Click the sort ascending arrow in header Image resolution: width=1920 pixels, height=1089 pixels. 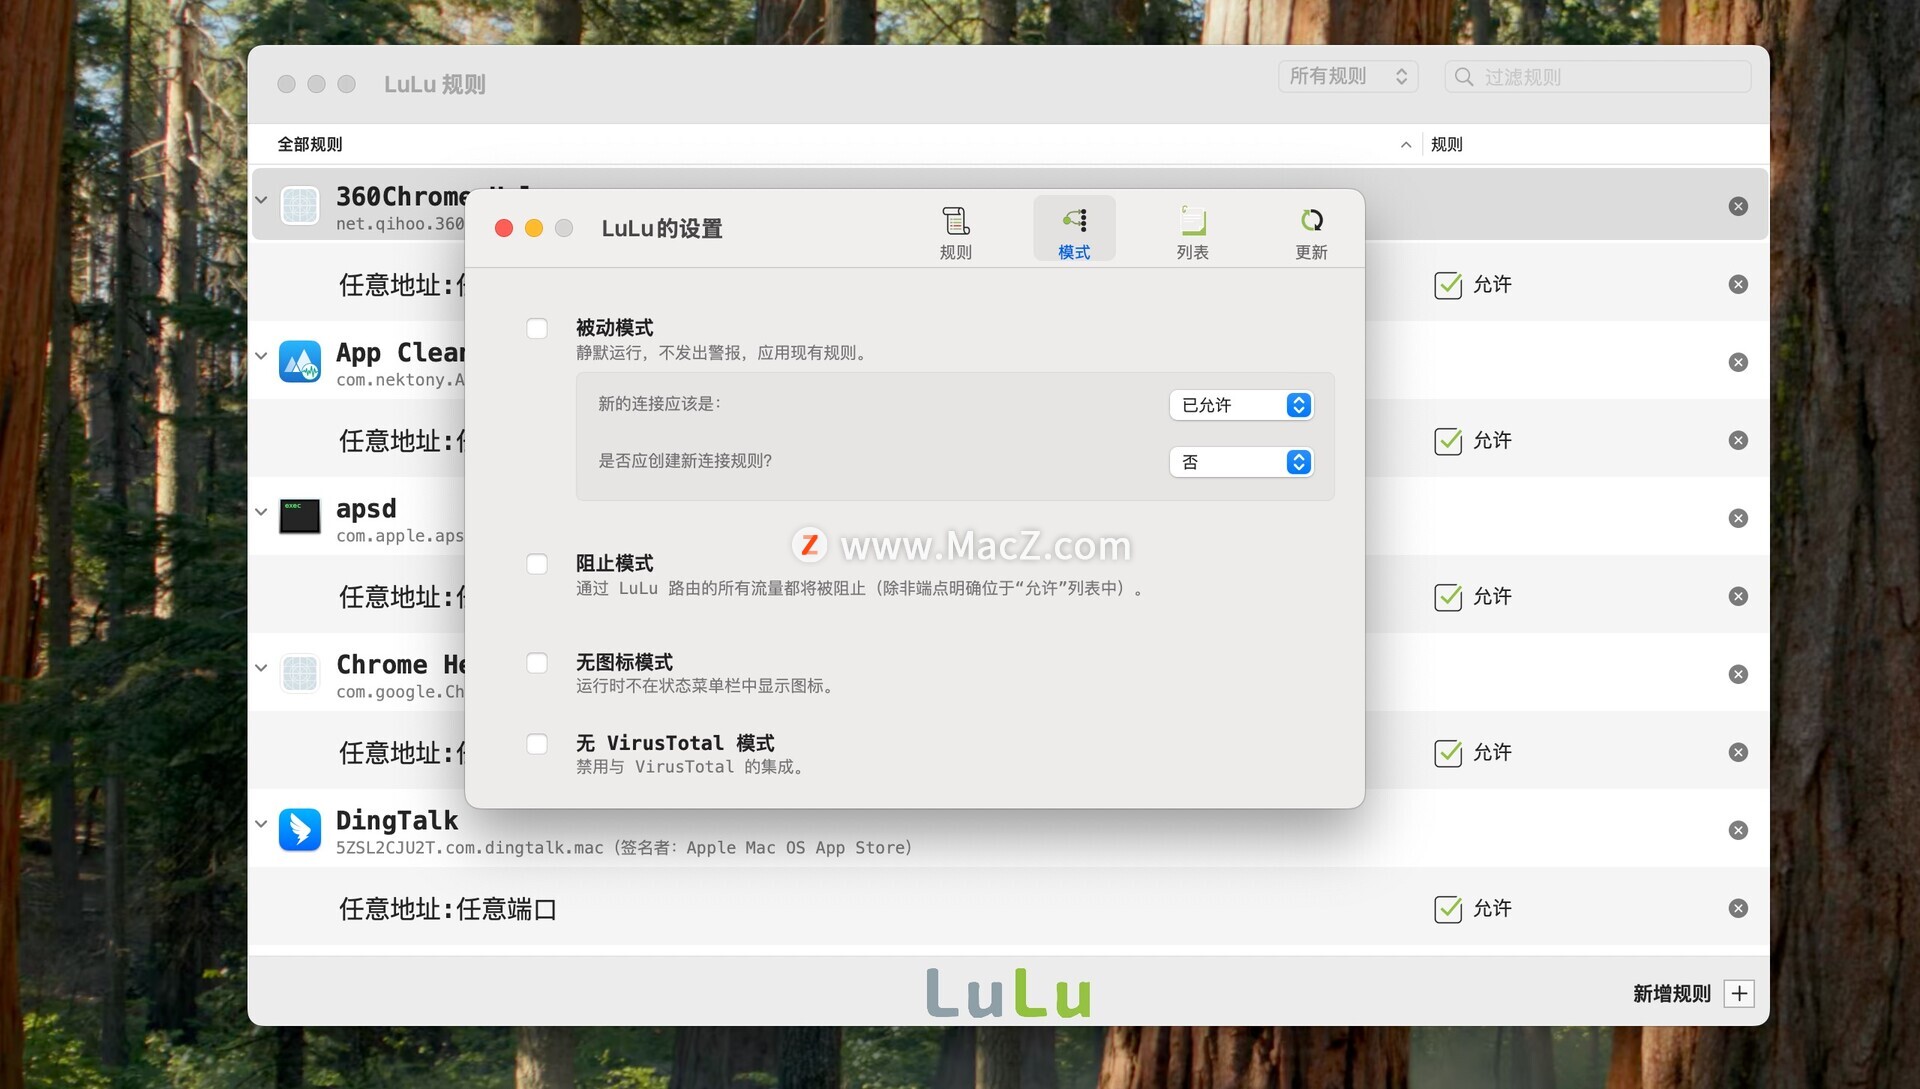point(1406,145)
